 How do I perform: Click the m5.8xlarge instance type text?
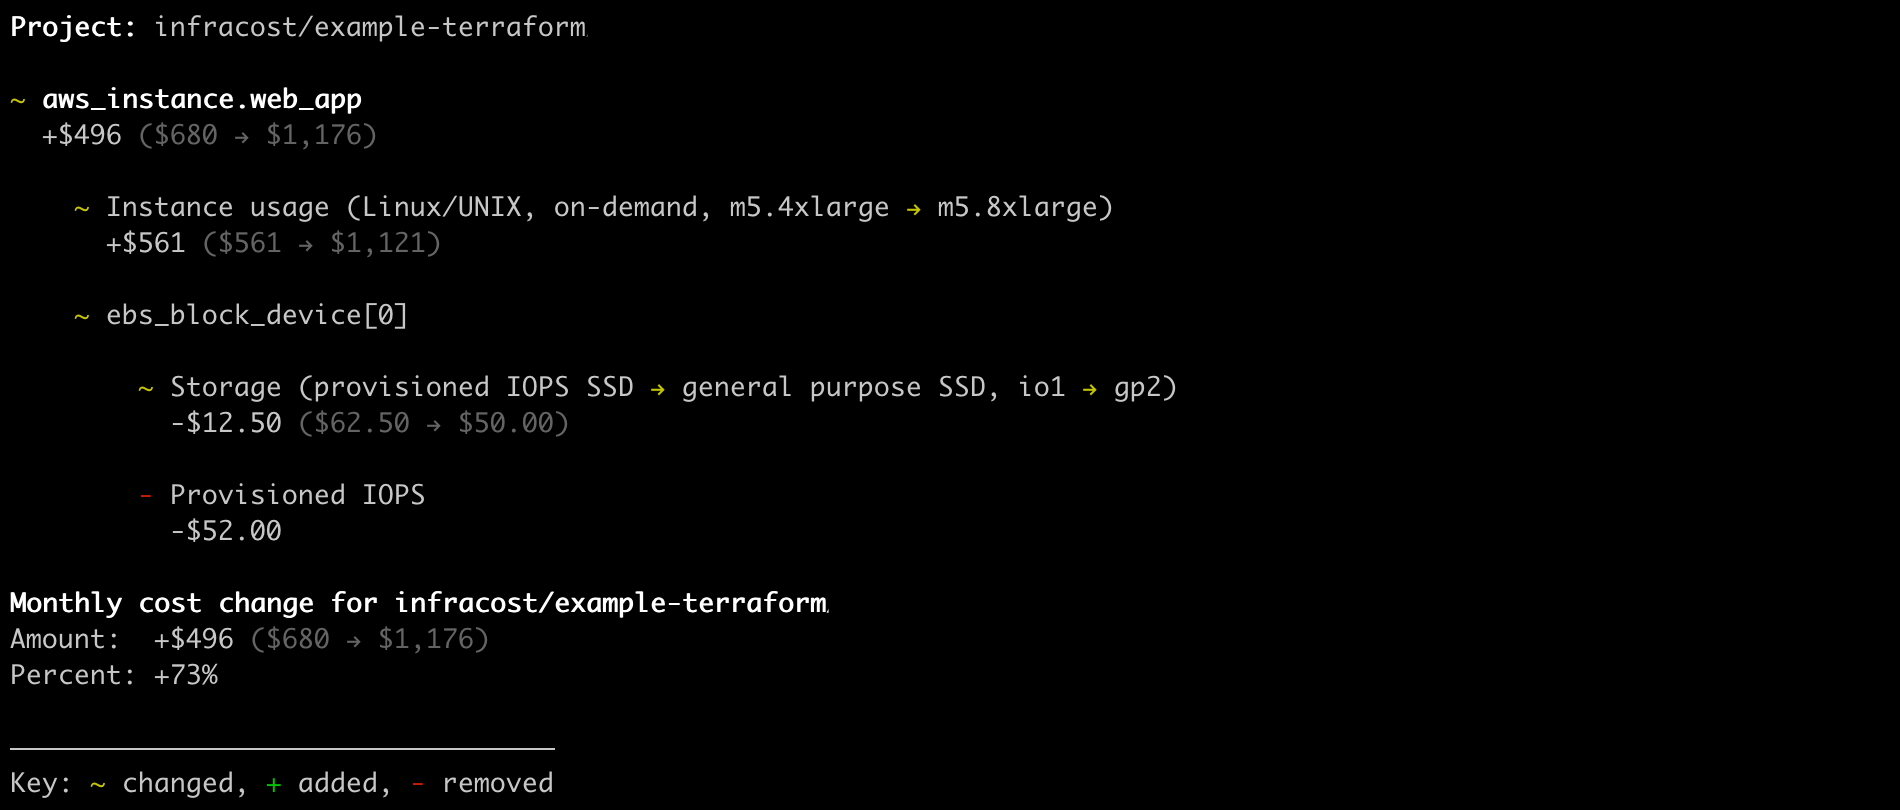point(1017,208)
